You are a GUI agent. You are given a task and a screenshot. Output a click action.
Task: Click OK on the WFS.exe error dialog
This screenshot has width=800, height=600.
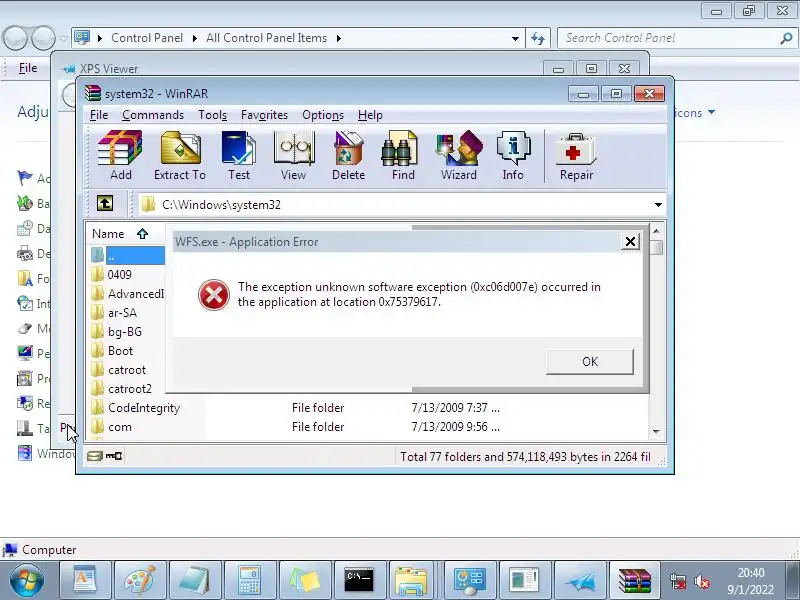[x=590, y=362]
